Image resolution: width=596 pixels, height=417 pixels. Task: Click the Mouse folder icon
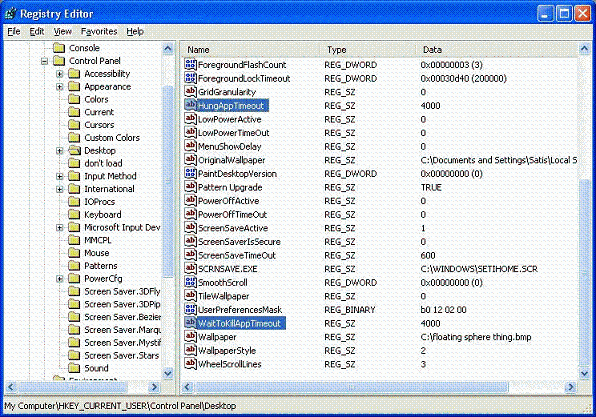[74, 253]
